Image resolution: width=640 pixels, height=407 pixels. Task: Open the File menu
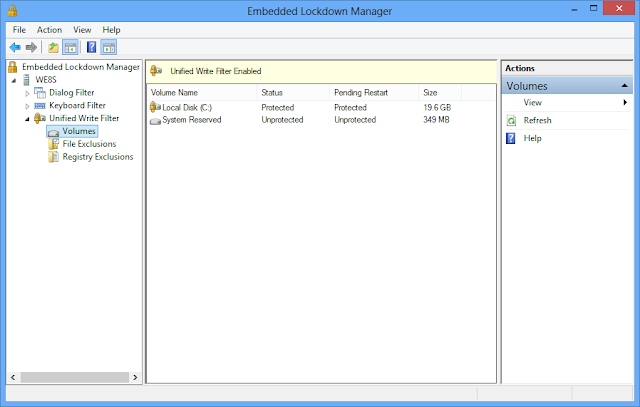click(19, 30)
